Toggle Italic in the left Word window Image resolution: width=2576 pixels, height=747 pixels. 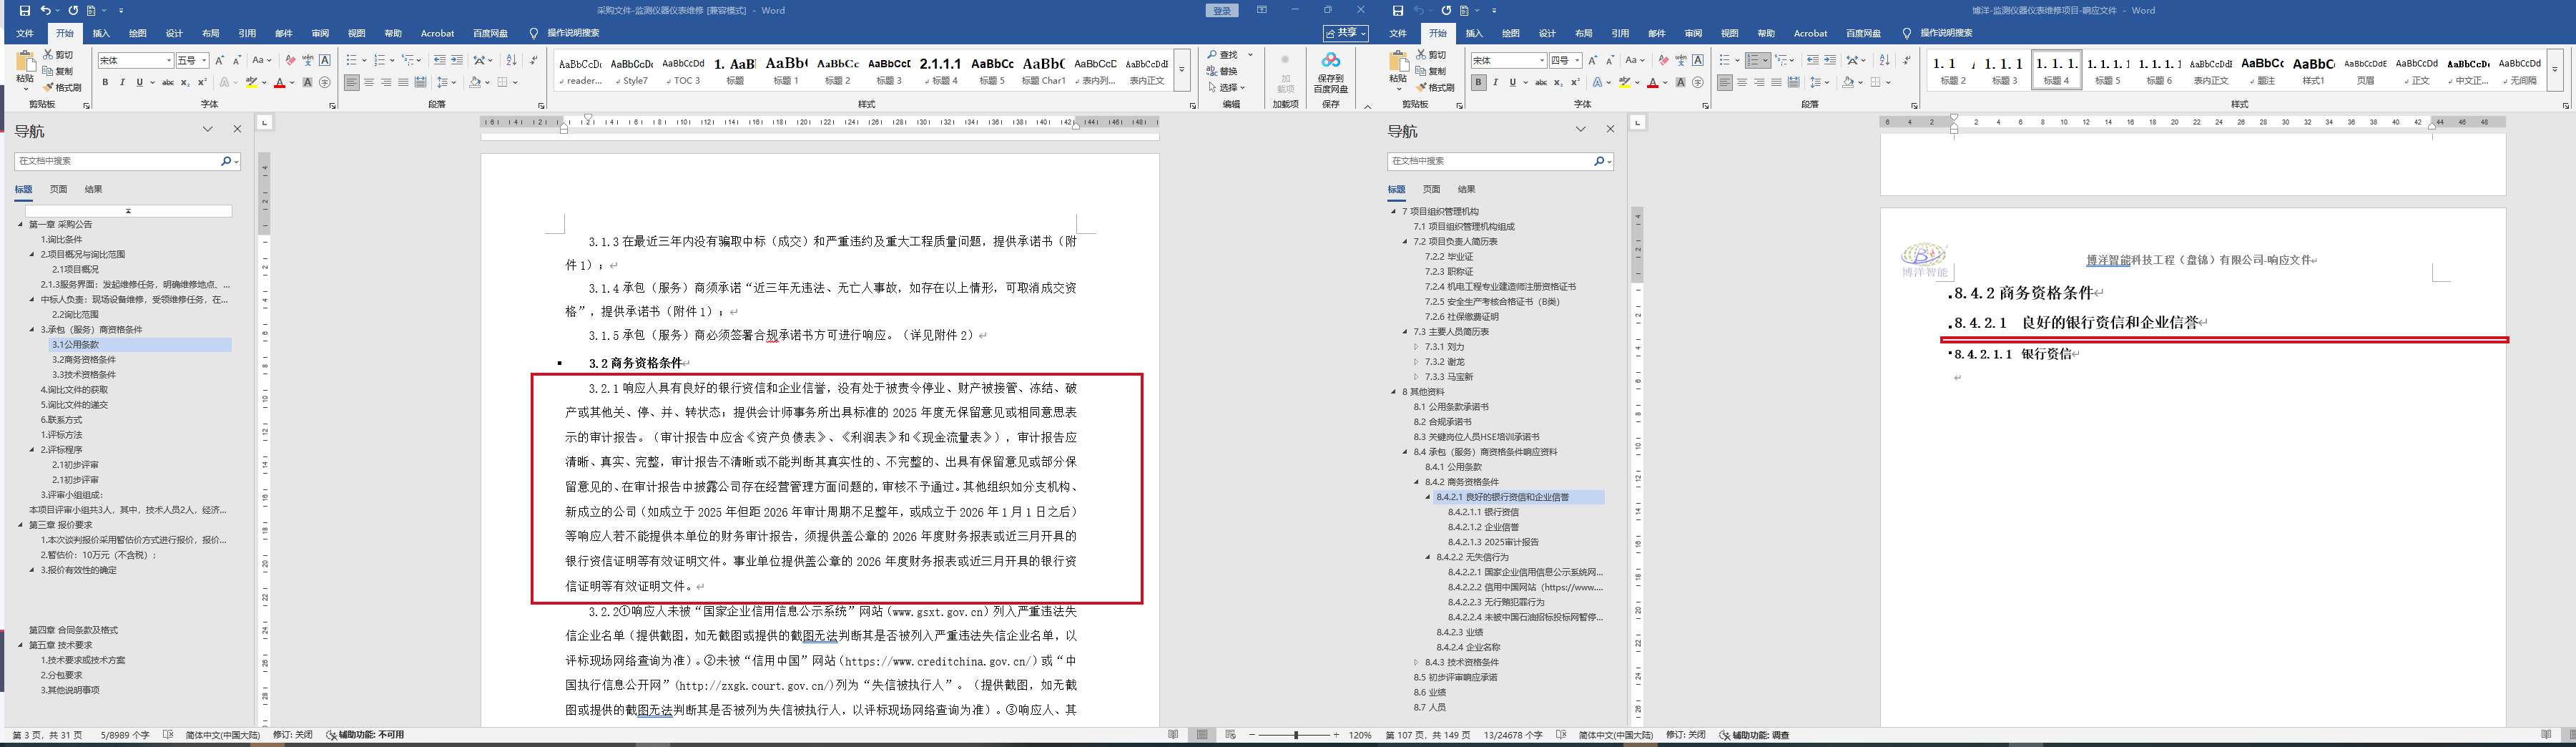coord(122,83)
